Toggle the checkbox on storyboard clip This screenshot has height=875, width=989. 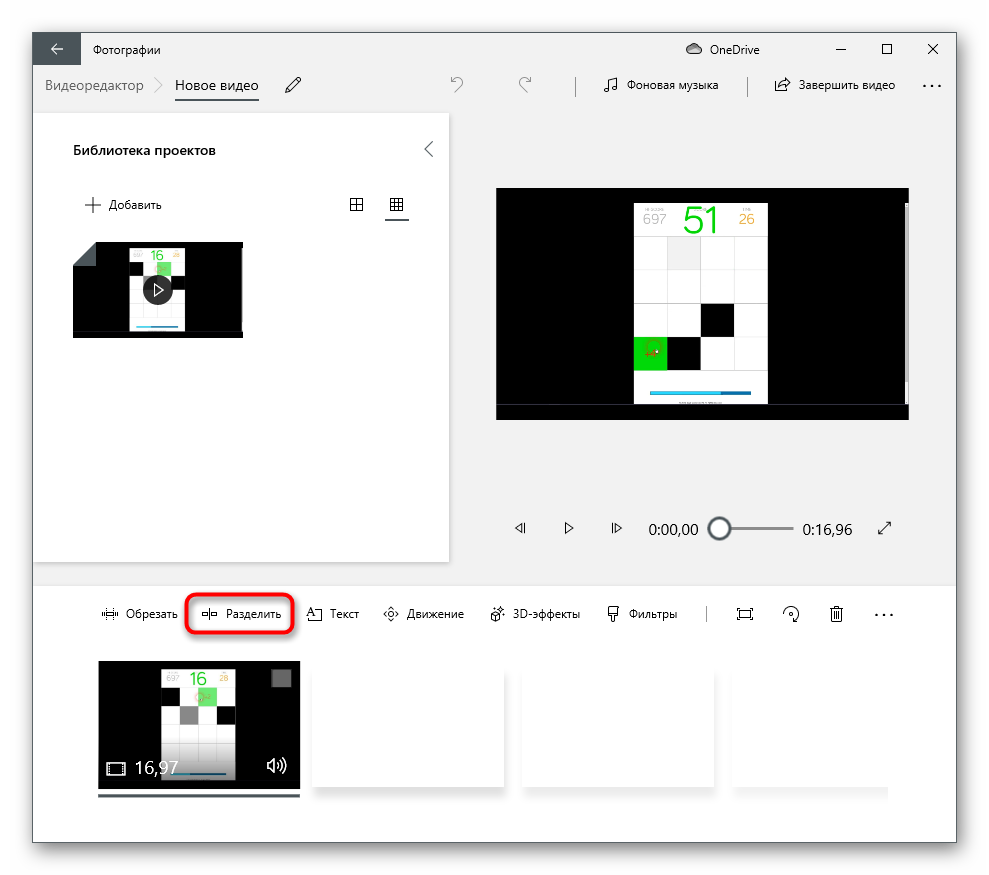point(282,678)
